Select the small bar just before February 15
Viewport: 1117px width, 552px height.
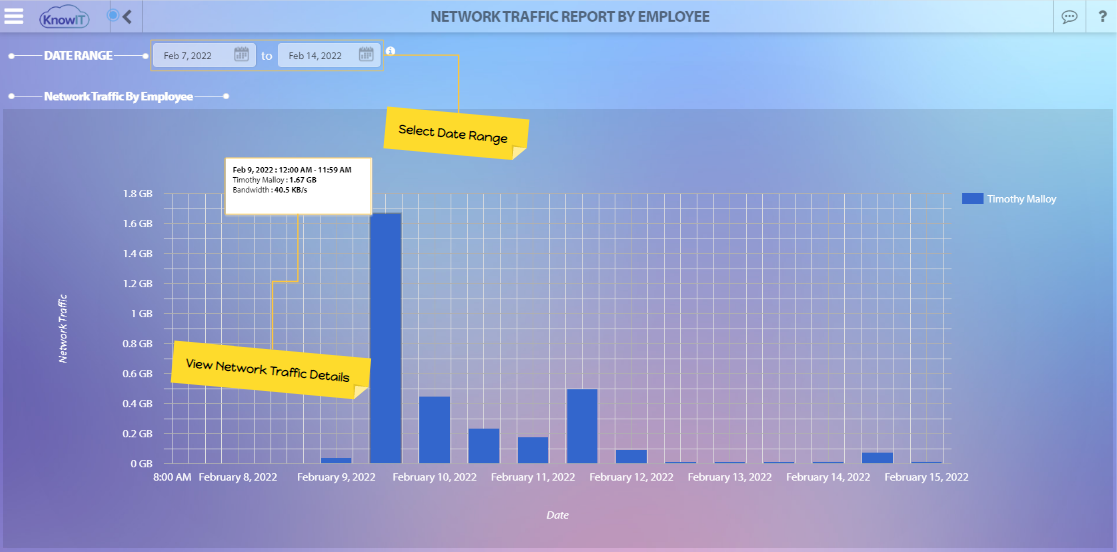point(877,458)
